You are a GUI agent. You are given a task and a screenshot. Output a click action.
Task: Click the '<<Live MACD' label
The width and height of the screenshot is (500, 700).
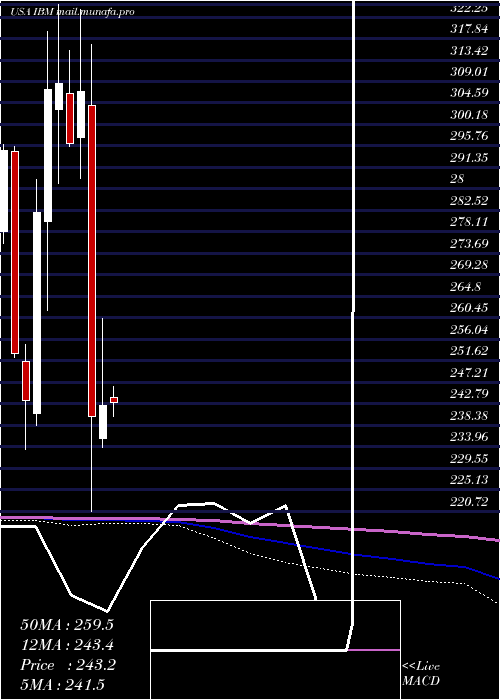click(x=421, y=674)
